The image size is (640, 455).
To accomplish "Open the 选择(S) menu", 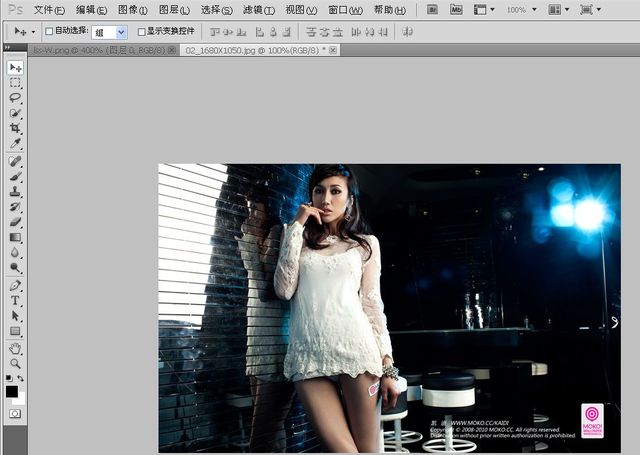I will click(216, 10).
